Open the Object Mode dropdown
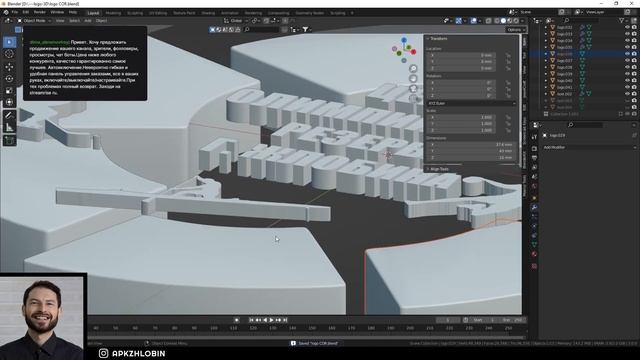The height and width of the screenshot is (360, 640). 34,20
